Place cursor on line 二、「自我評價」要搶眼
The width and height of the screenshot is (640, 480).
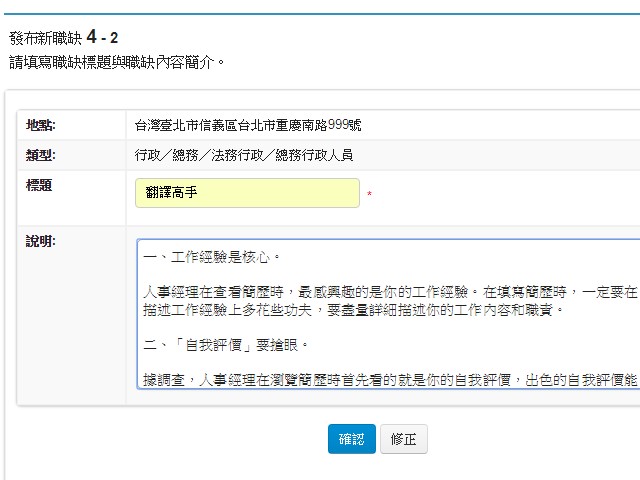[226, 345]
